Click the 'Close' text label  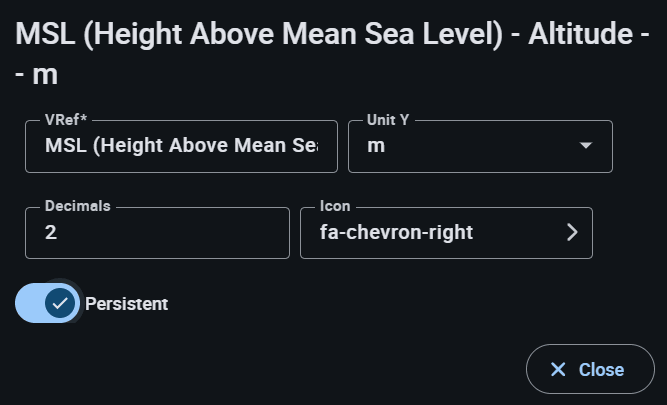click(x=601, y=370)
